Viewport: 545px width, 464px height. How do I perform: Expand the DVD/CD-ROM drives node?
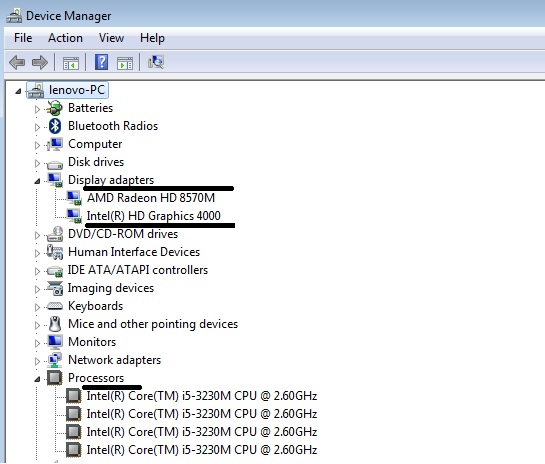[x=37, y=235]
